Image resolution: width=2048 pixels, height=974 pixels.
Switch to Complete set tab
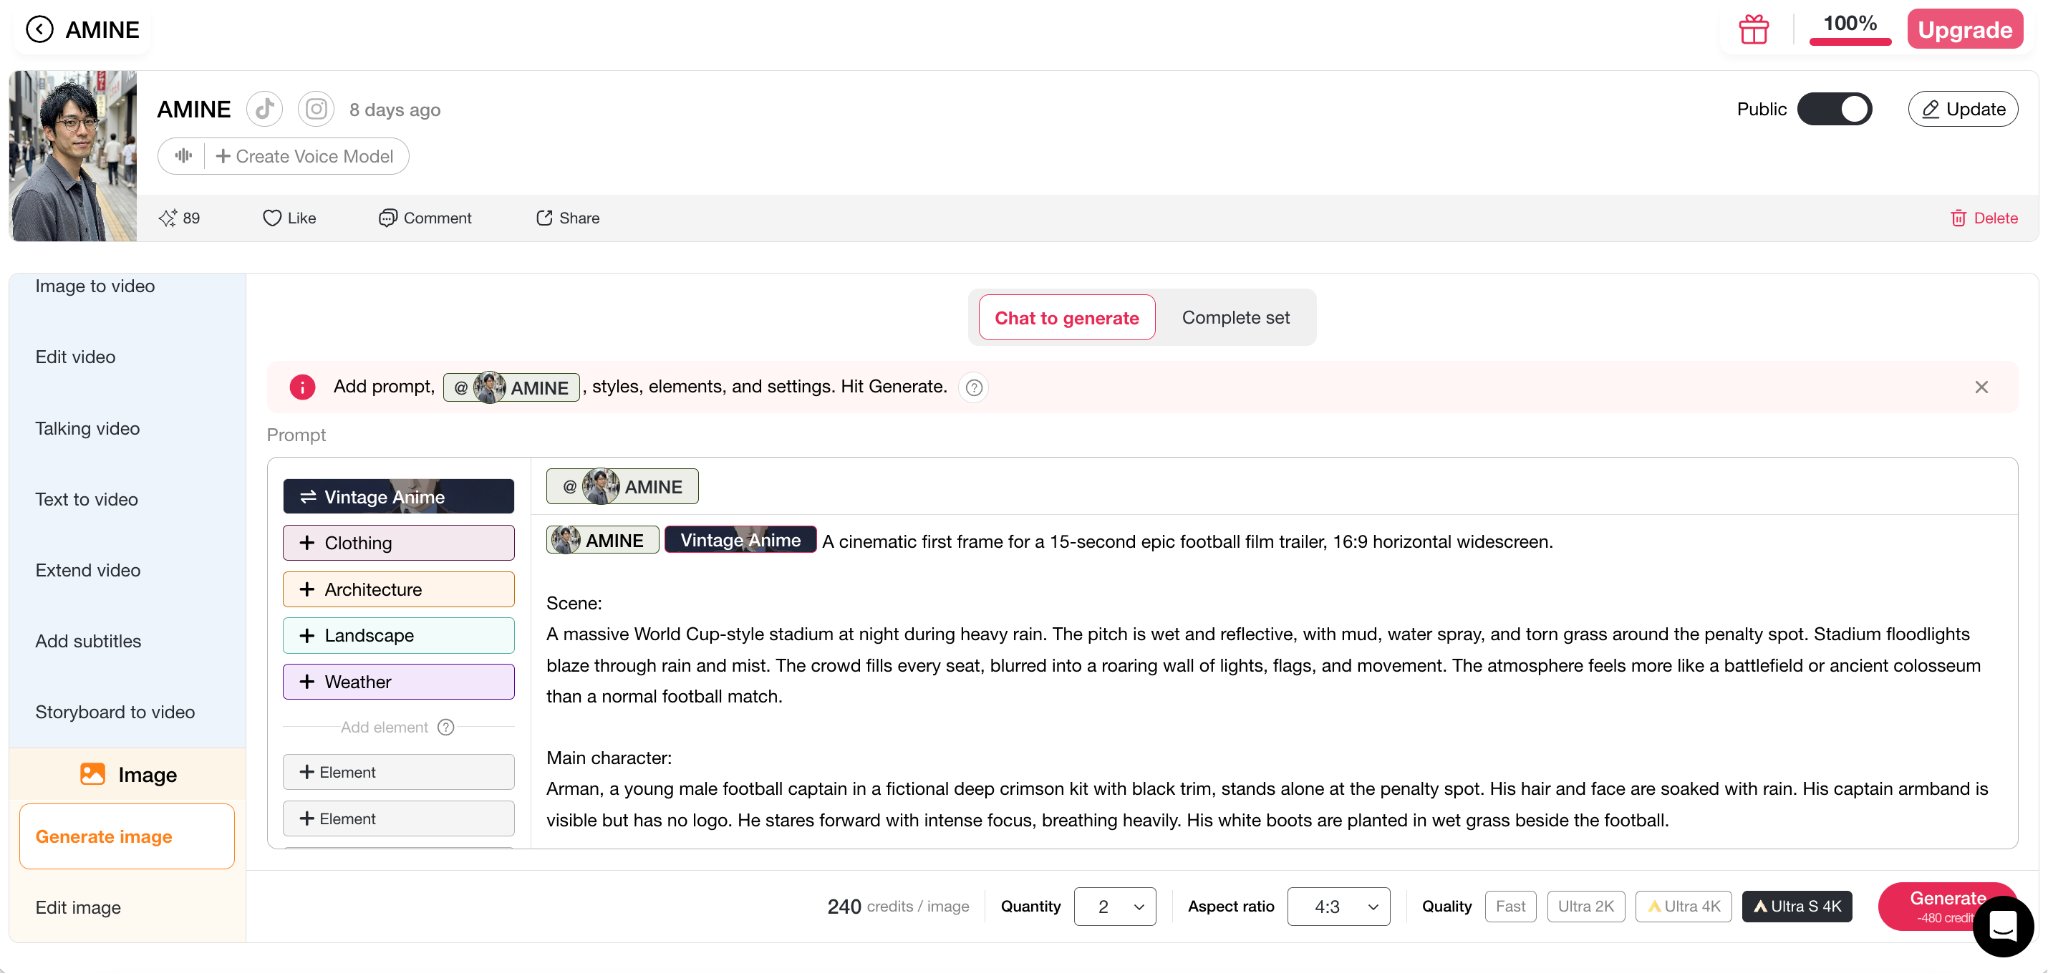click(x=1235, y=317)
